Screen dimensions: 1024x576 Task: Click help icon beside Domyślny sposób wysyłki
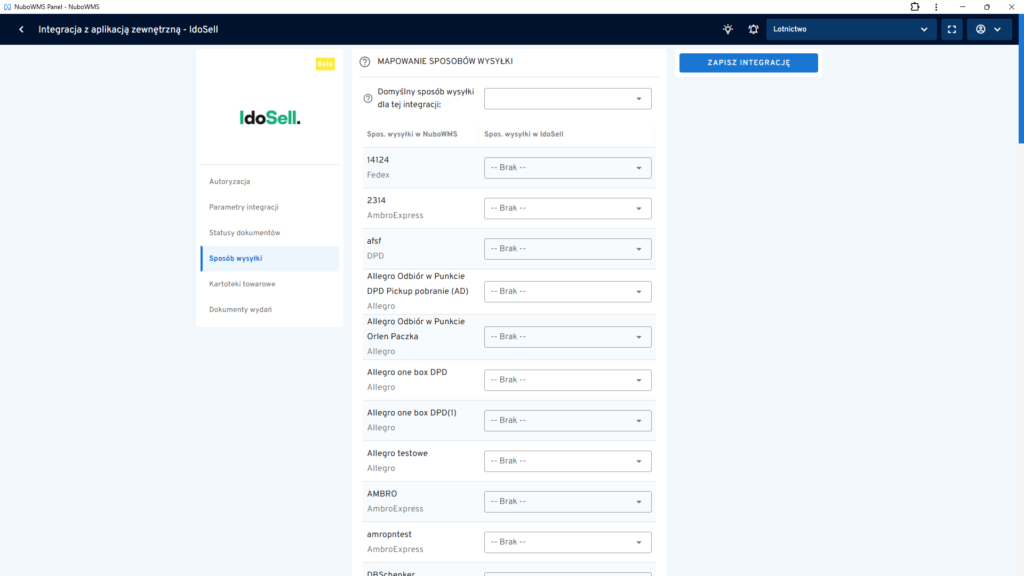tap(368, 99)
